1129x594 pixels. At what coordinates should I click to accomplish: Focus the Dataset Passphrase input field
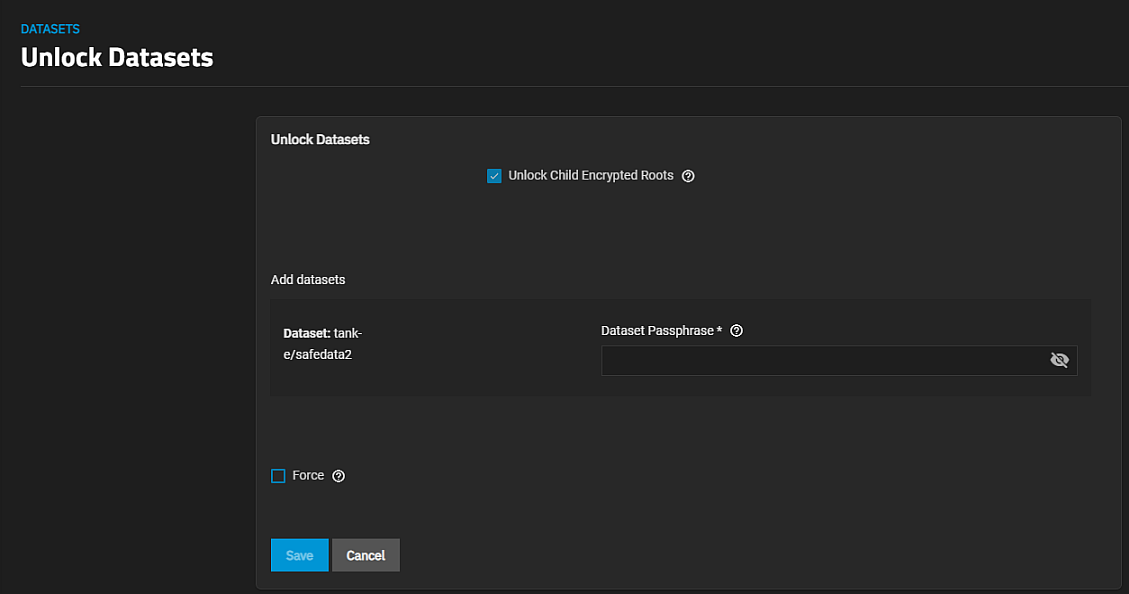(x=820, y=360)
